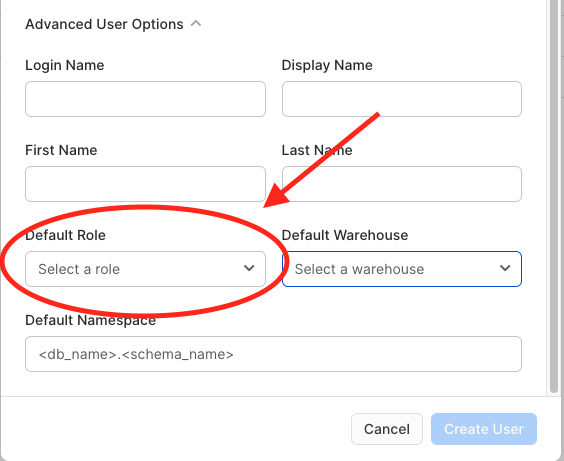Click the Login Name label
The width and height of the screenshot is (564, 461).
point(65,65)
